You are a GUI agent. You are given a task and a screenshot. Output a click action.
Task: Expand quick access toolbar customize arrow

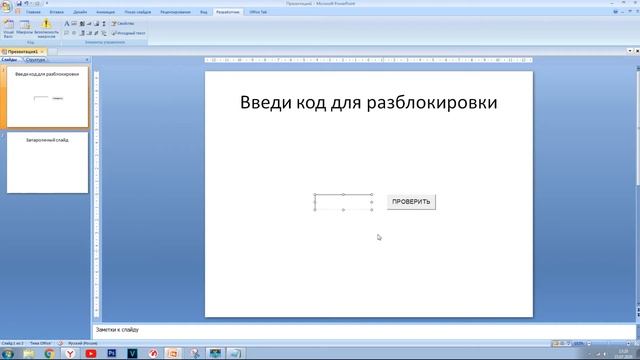[x=47, y=4]
